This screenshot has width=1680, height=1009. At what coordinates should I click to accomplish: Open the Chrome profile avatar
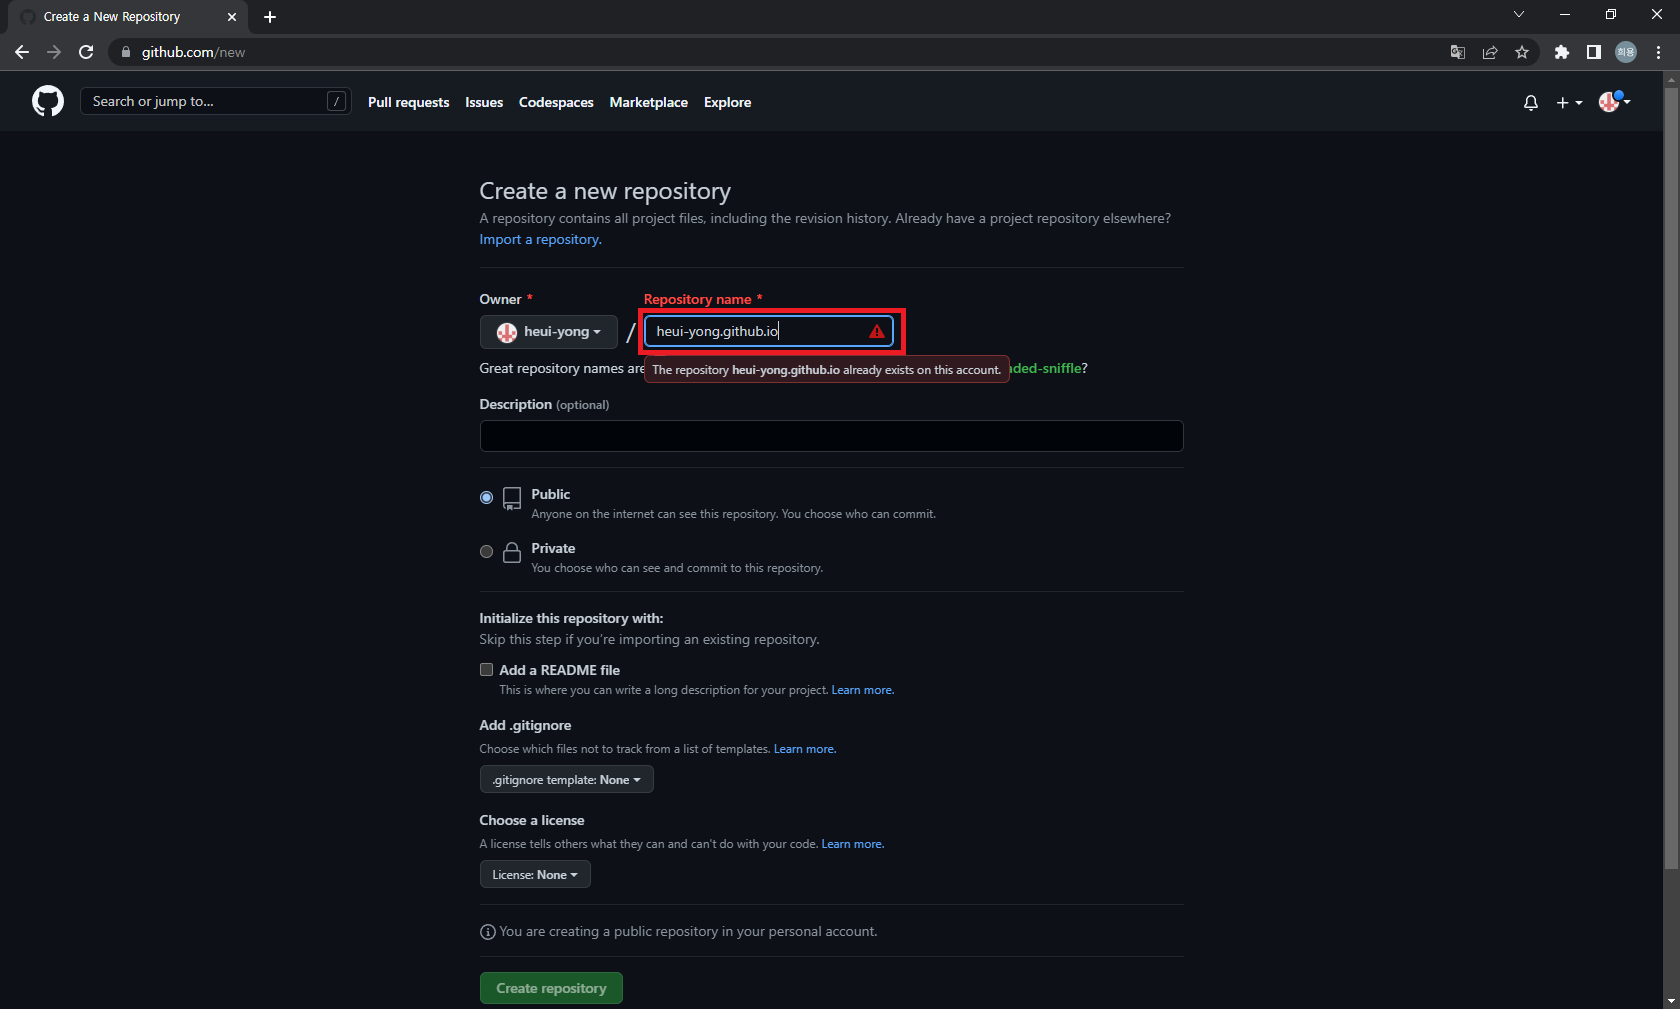coord(1626,52)
